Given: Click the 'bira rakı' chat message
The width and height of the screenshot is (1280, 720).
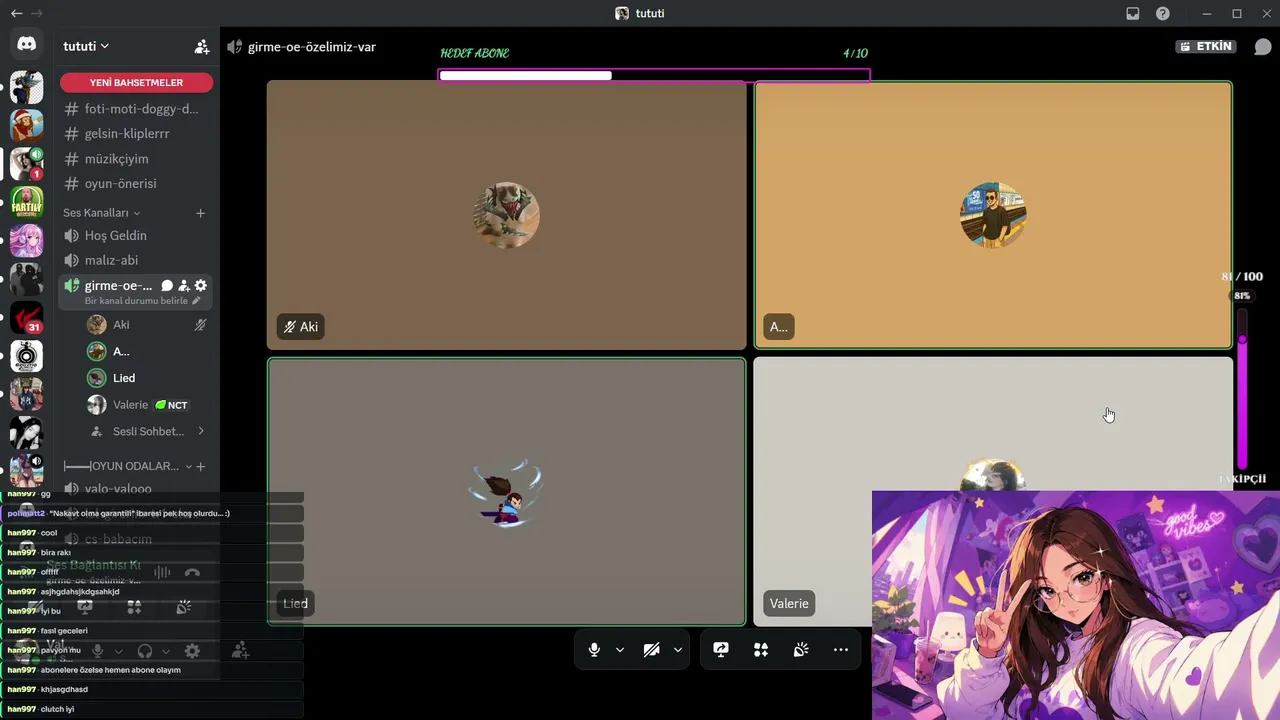Looking at the screenshot, I should point(152,553).
